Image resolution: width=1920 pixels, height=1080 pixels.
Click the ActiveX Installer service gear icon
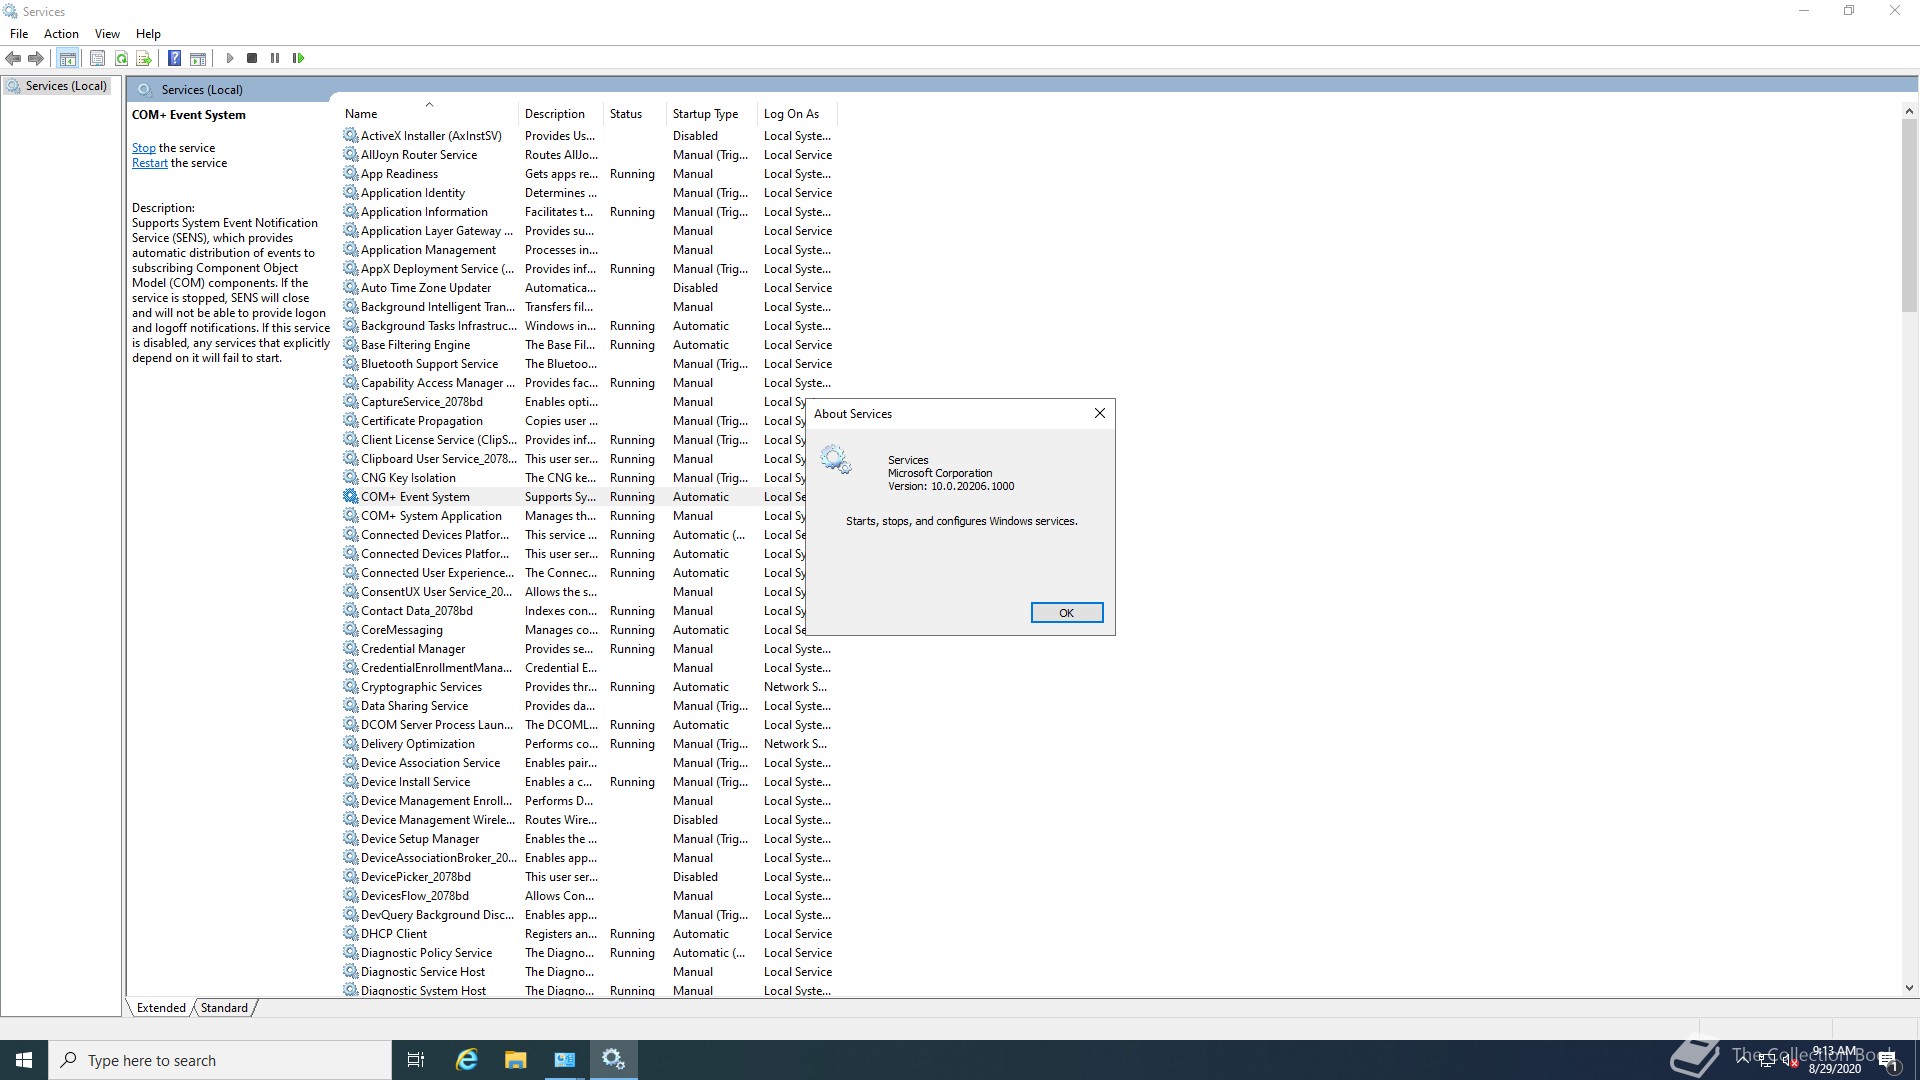point(350,135)
